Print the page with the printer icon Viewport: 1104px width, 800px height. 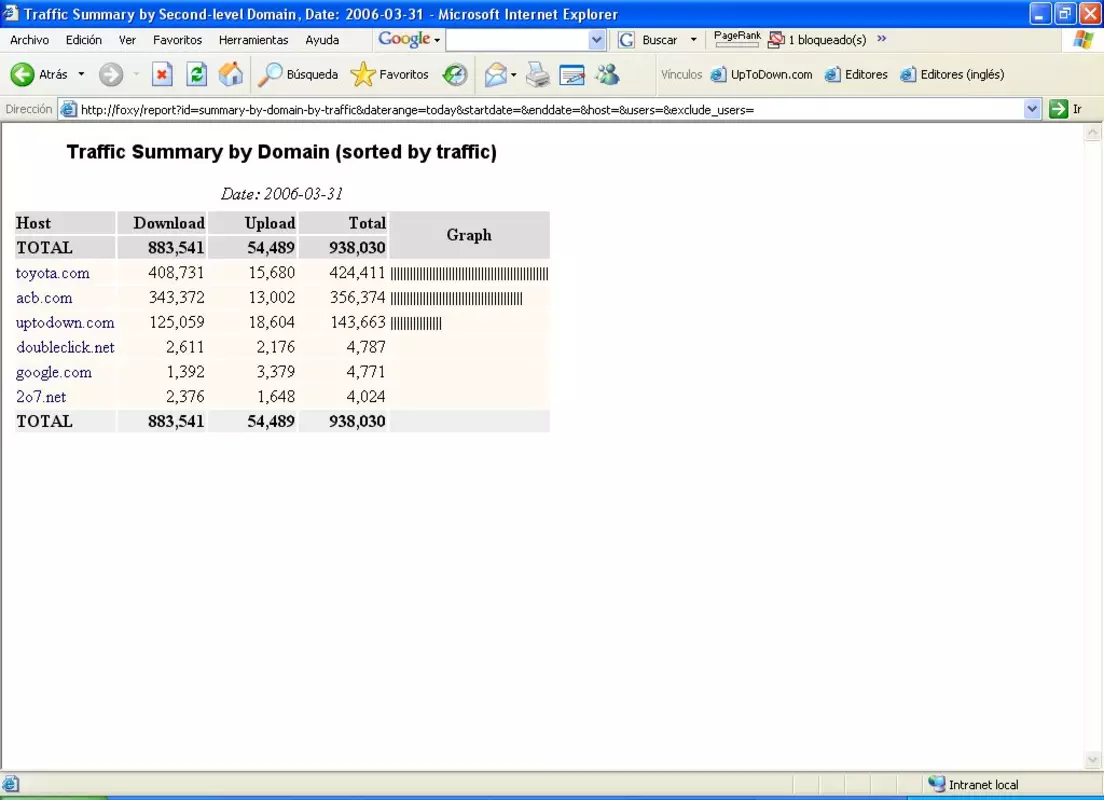(x=538, y=74)
